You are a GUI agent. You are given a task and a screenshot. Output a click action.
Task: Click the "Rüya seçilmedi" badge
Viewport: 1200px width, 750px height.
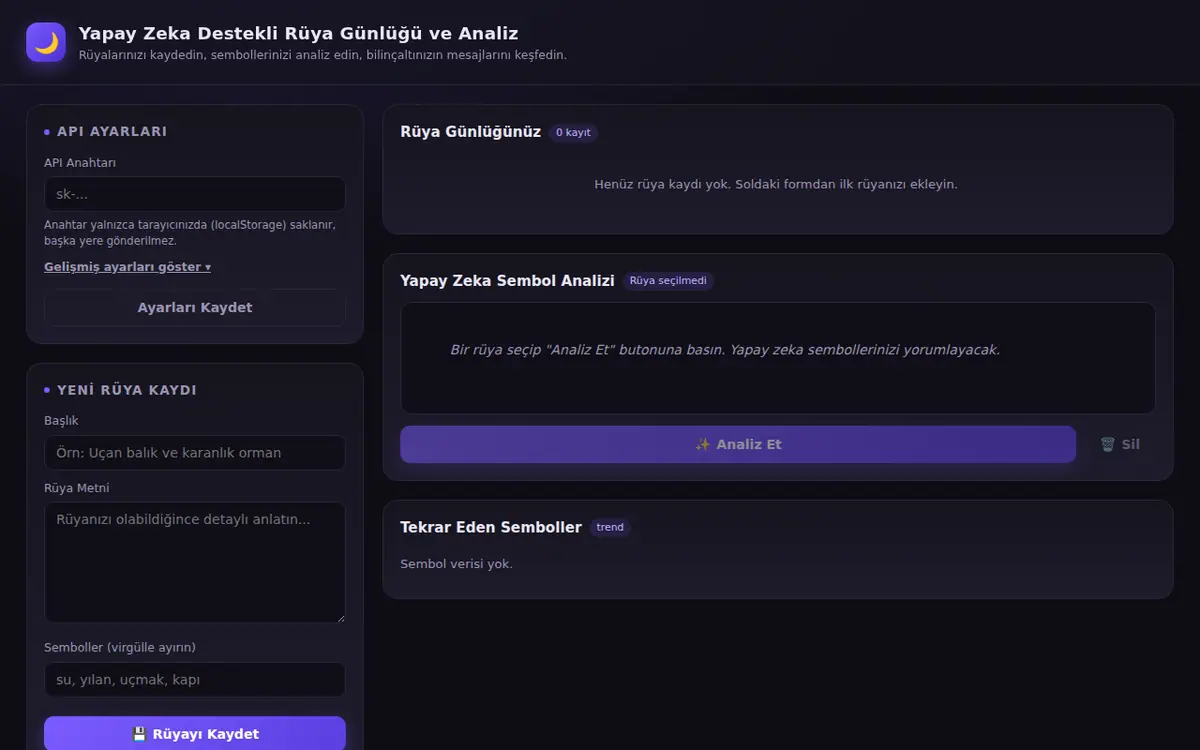click(x=668, y=281)
